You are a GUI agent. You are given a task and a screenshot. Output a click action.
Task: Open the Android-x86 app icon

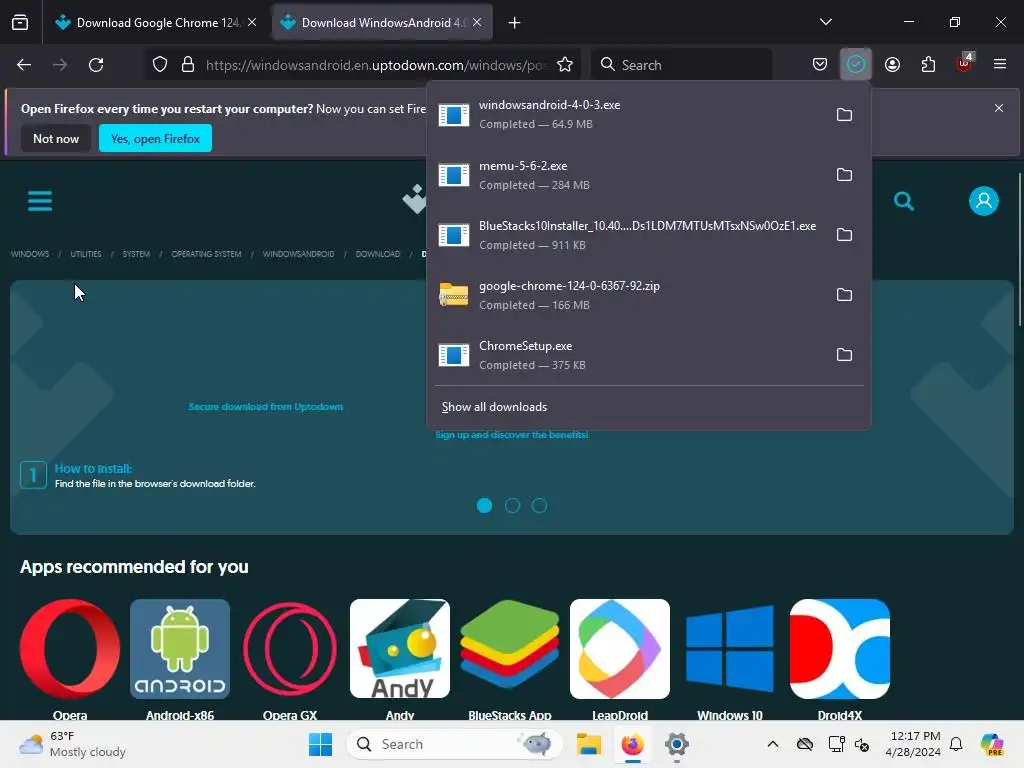(180, 649)
